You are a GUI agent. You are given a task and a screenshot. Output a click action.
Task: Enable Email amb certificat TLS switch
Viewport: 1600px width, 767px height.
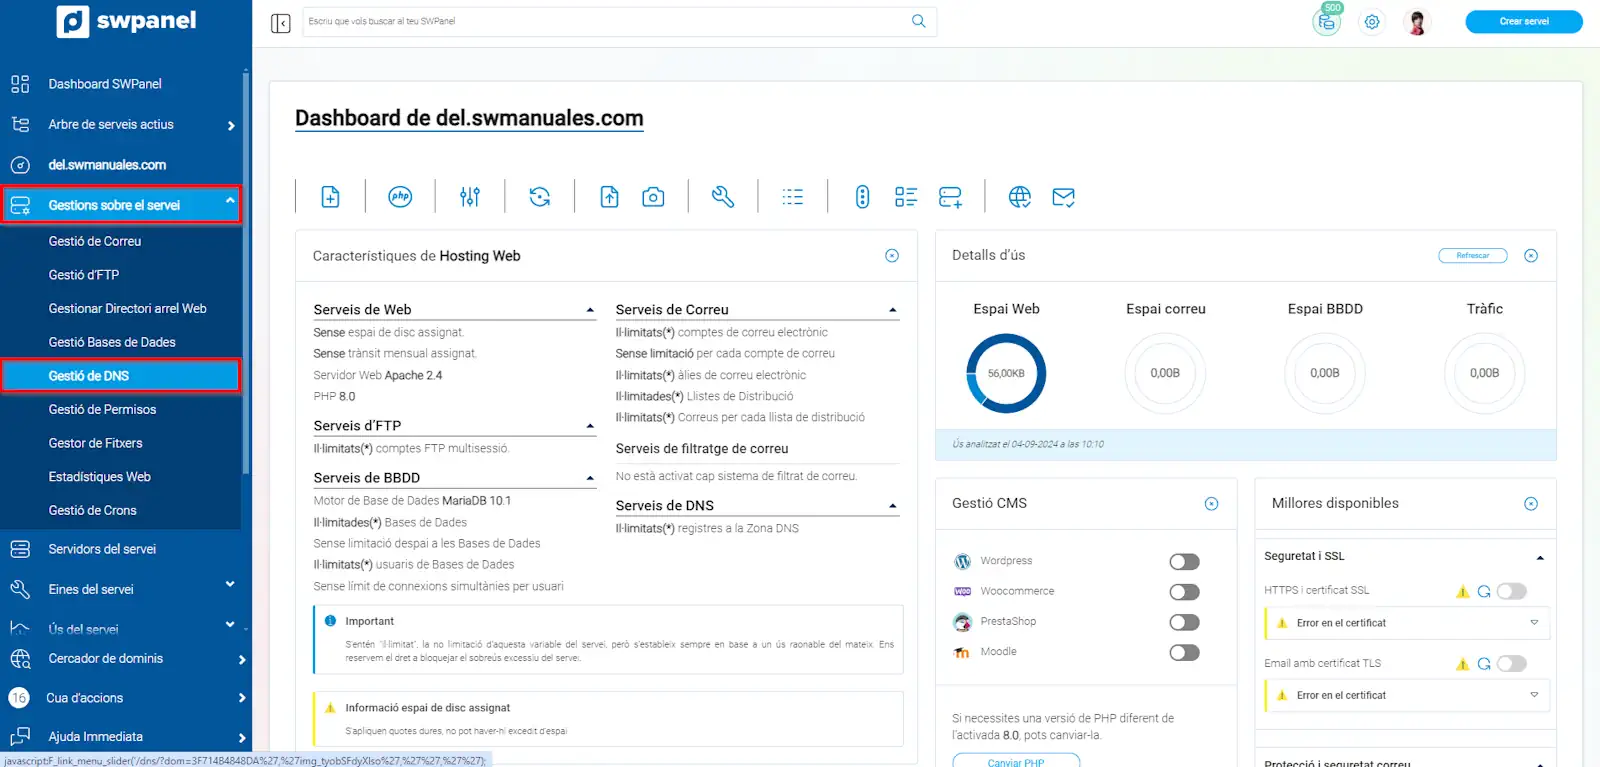pos(1512,663)
